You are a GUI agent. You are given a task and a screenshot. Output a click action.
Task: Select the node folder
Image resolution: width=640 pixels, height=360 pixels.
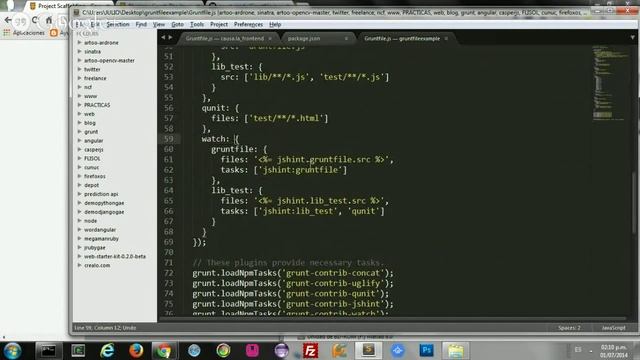pyautogui.click(x=90, y=221)
